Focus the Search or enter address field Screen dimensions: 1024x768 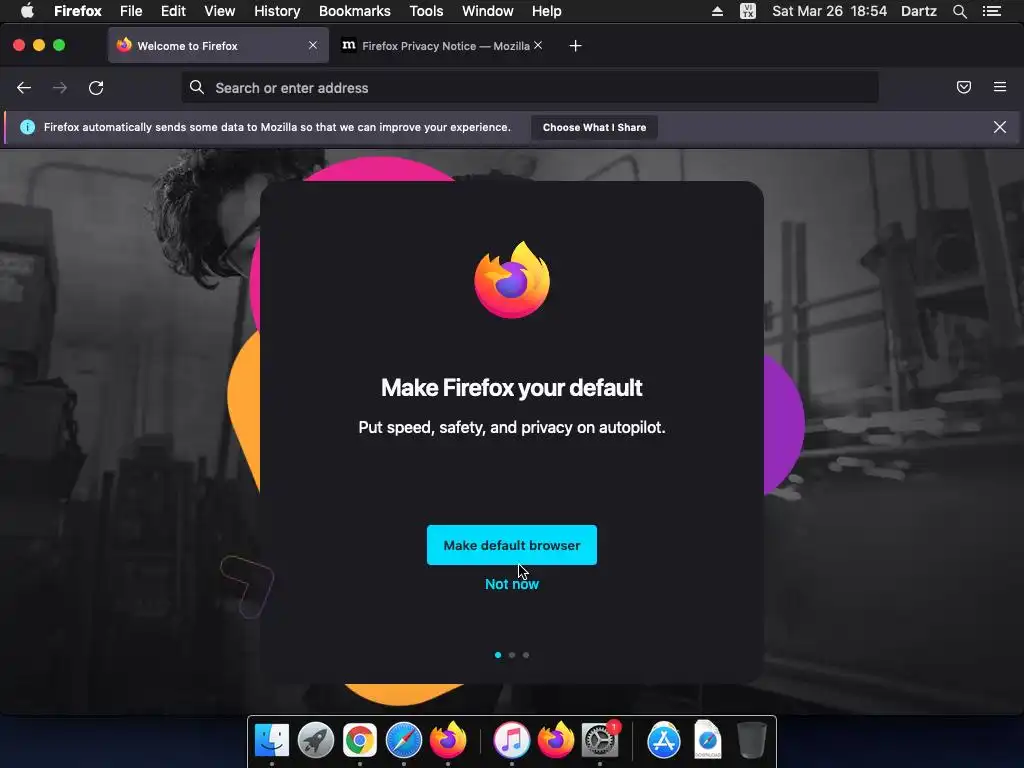pos(530,88)
